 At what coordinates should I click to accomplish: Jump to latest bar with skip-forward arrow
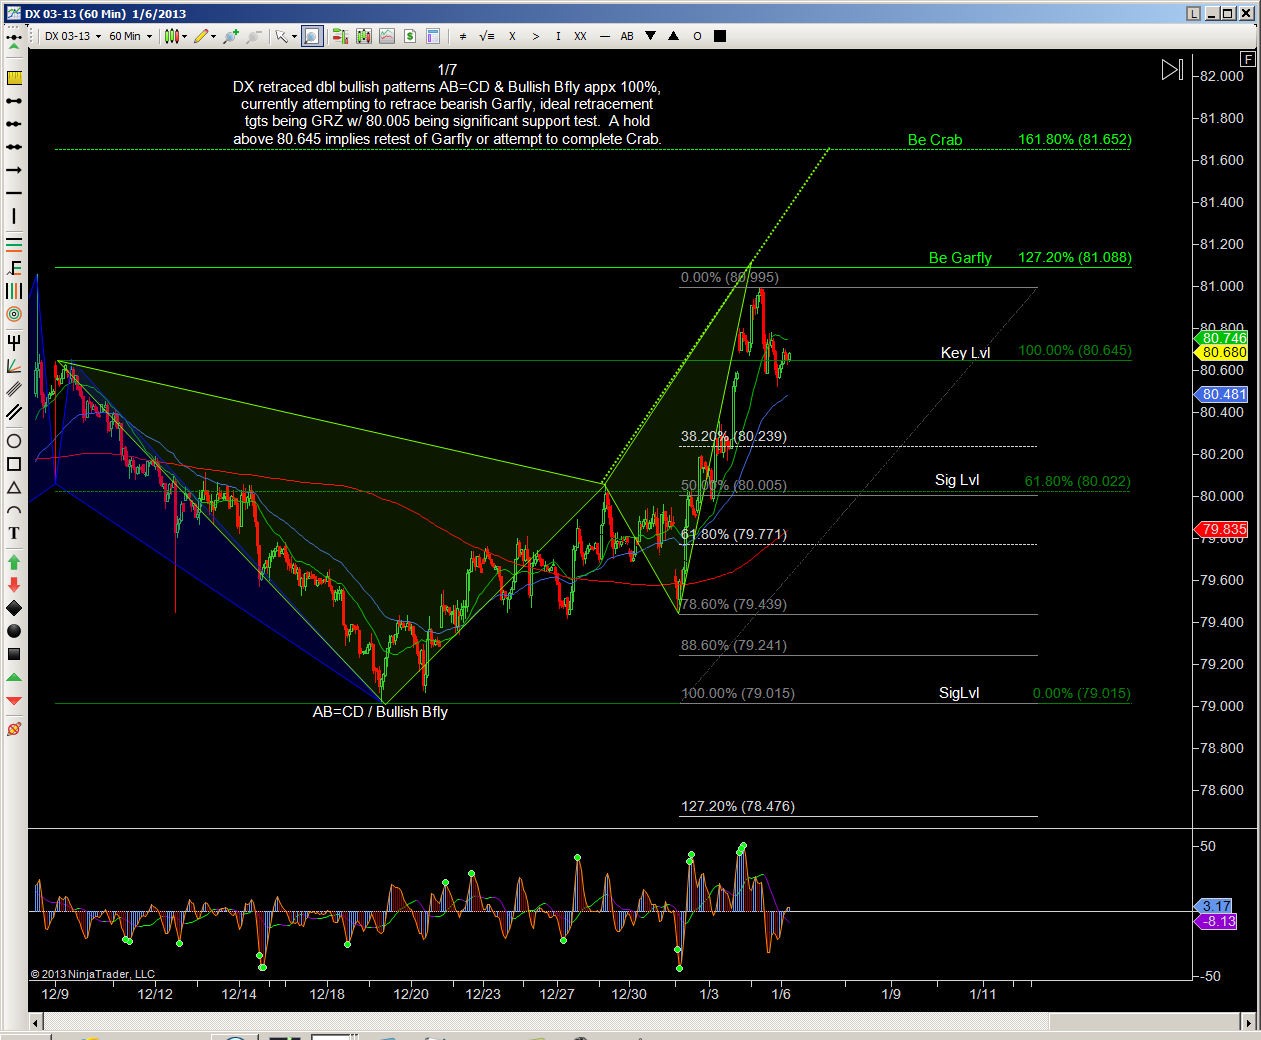(x=1172, y=70)
